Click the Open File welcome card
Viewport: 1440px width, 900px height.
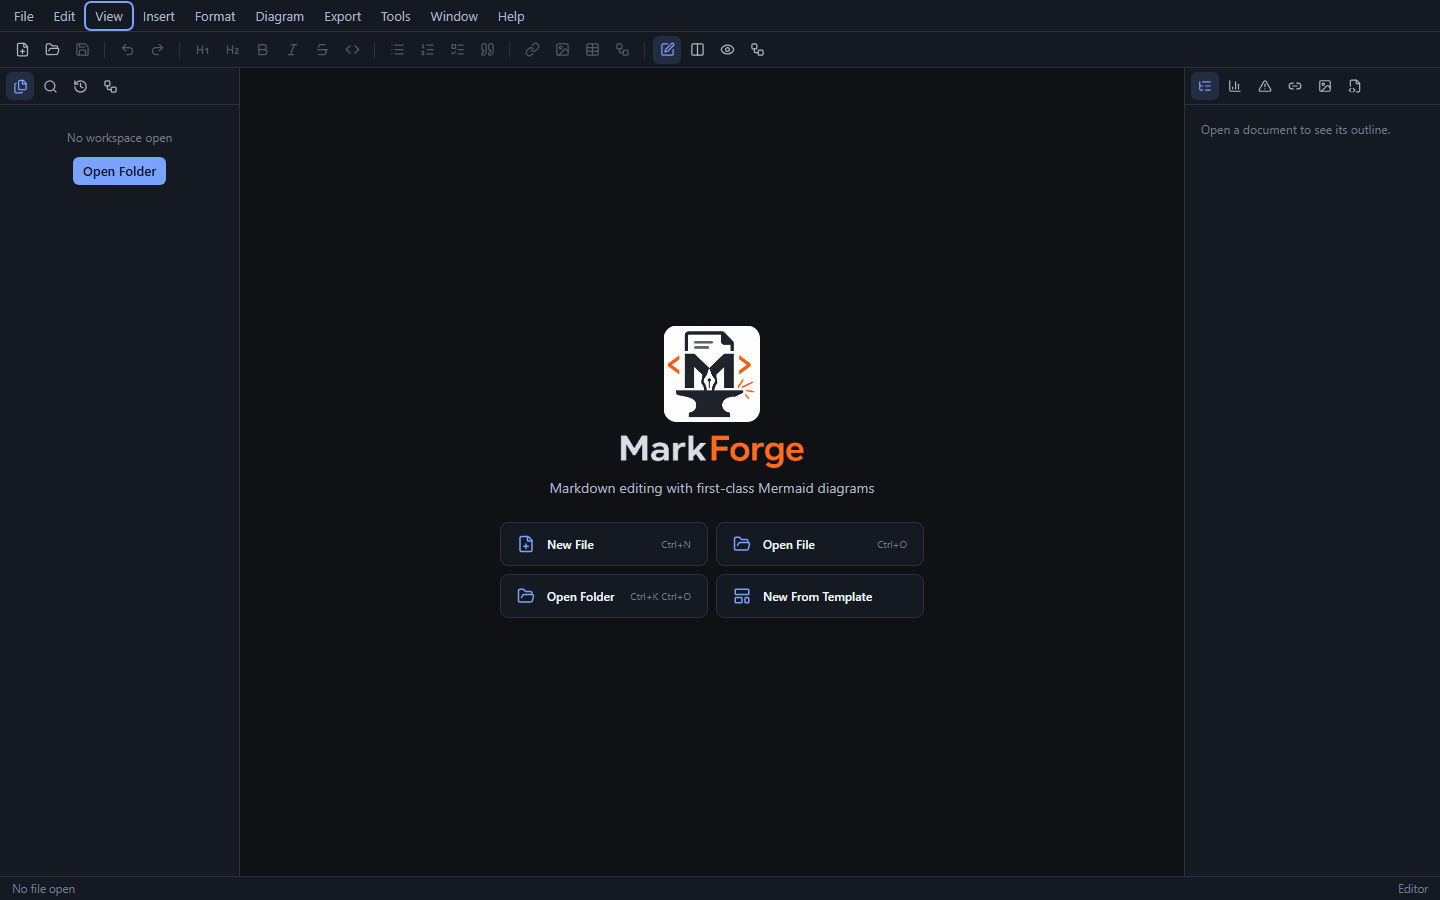coord(820,544)
